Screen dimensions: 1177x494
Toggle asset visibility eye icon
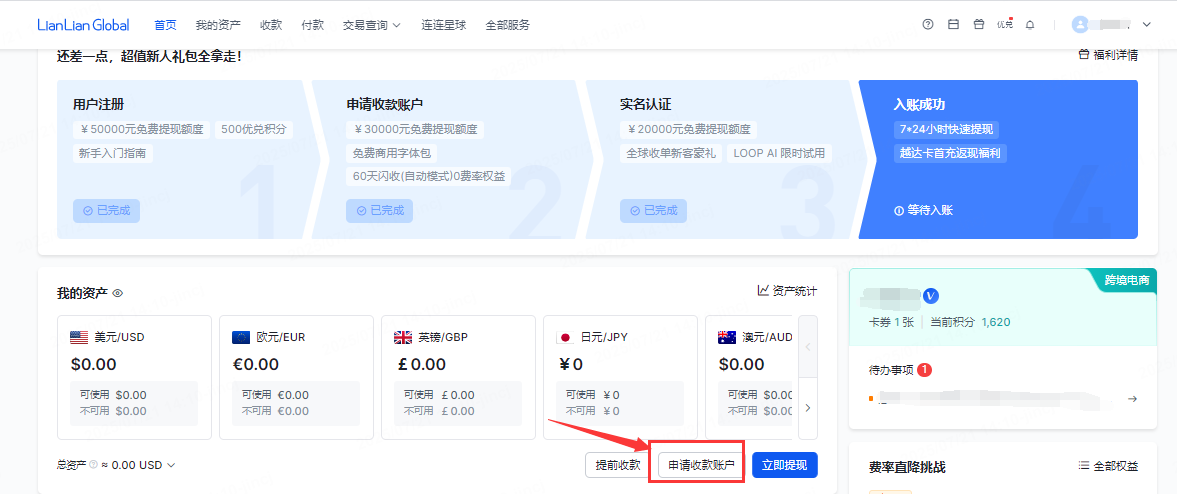[117, 293]
